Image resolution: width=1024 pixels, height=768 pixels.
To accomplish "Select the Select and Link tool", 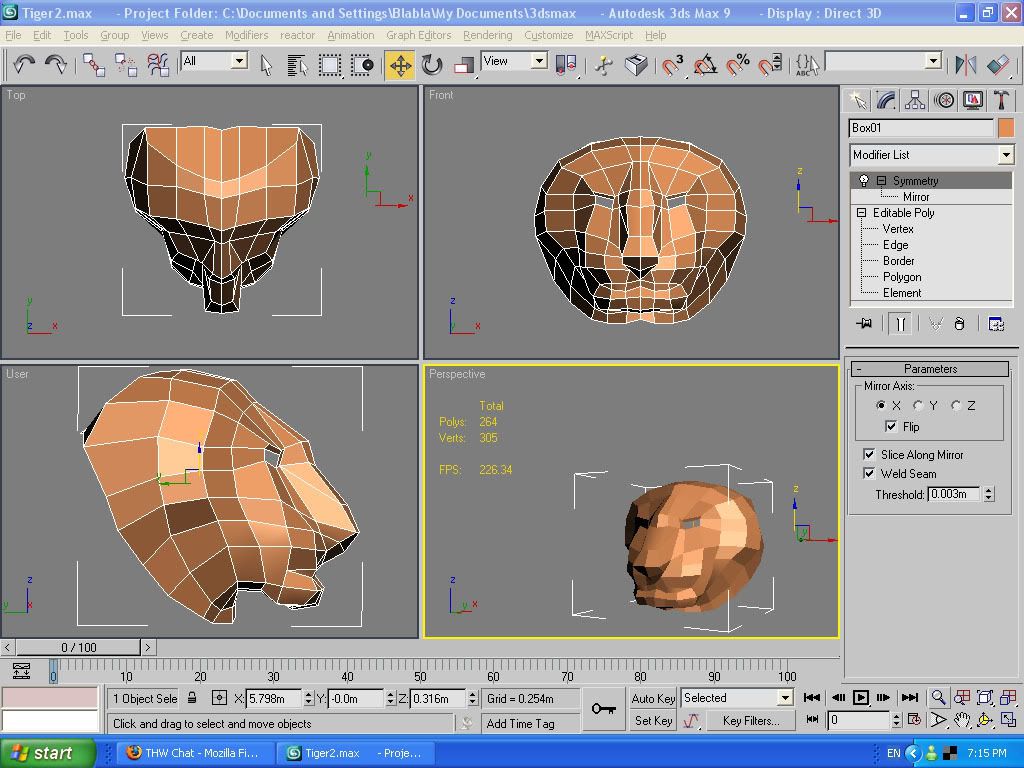I will 94,65.
